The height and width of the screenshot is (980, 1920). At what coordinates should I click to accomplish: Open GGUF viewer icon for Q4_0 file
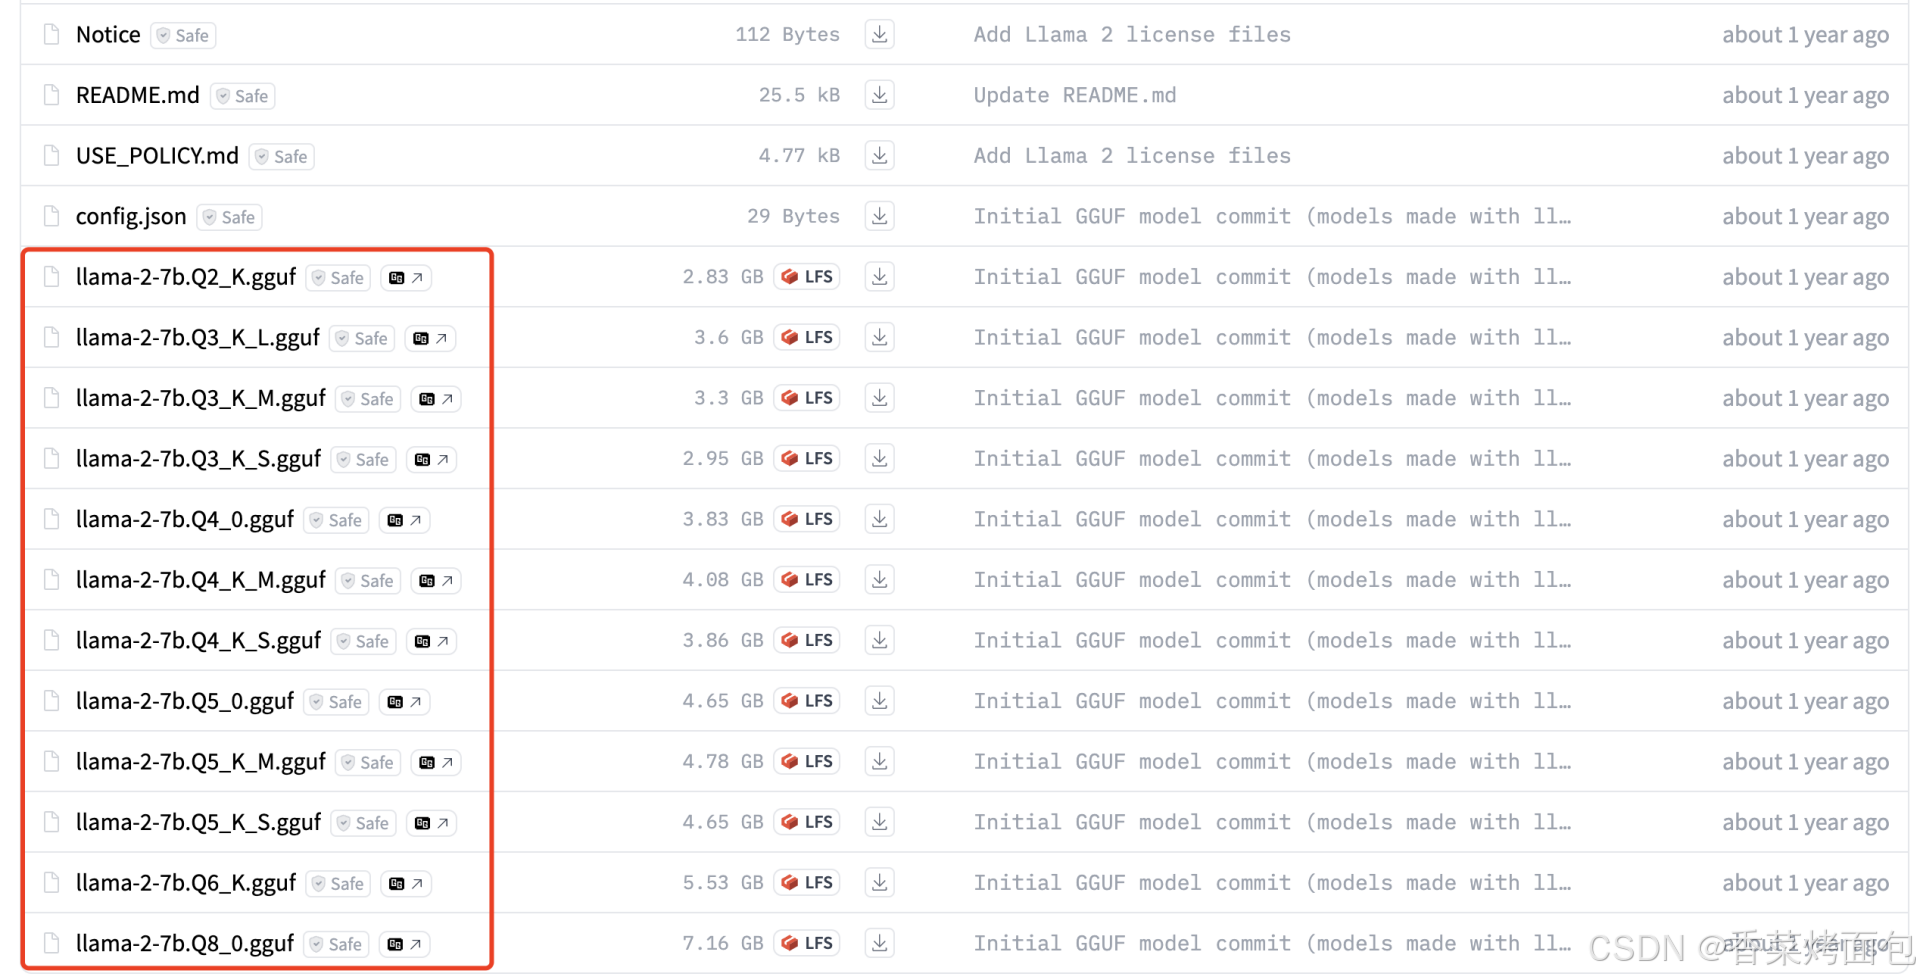click(404, 520)
